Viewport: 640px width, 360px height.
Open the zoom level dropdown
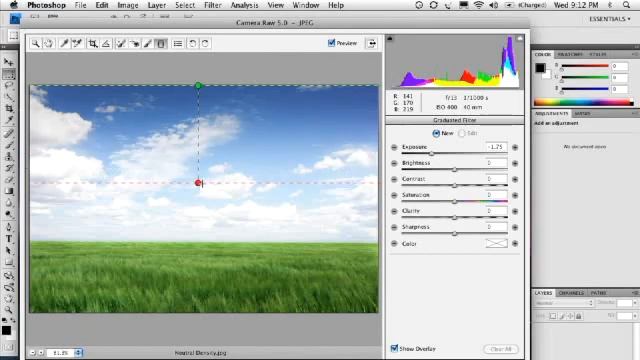tap(78, 352)
